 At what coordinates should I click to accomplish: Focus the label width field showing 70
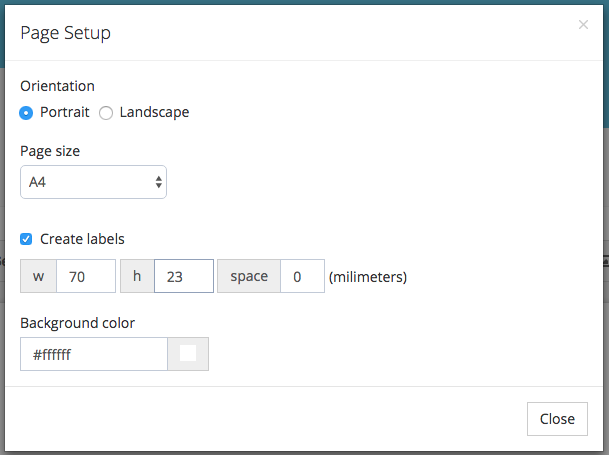point(86,276)
